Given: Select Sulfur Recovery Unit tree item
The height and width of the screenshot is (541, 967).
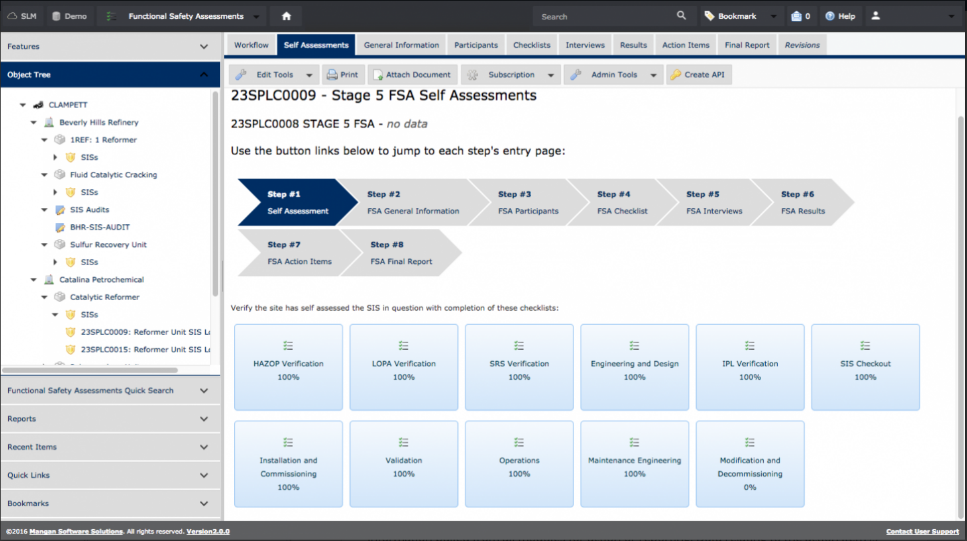Looking at the screenshot, I should pyautogui.click(x=108, y=244).
